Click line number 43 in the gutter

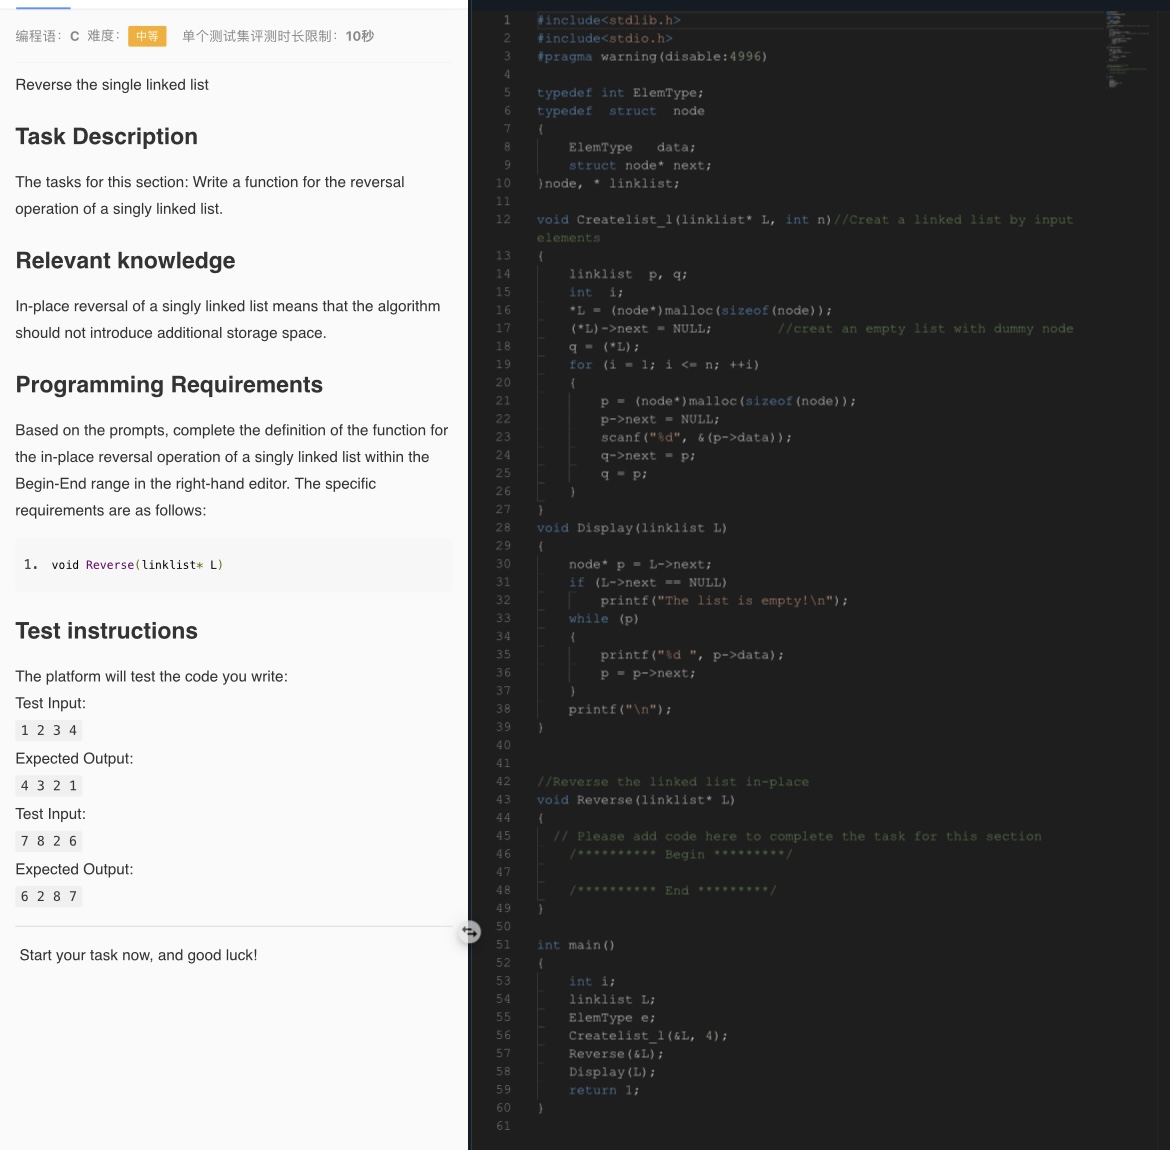pos(505,799)
